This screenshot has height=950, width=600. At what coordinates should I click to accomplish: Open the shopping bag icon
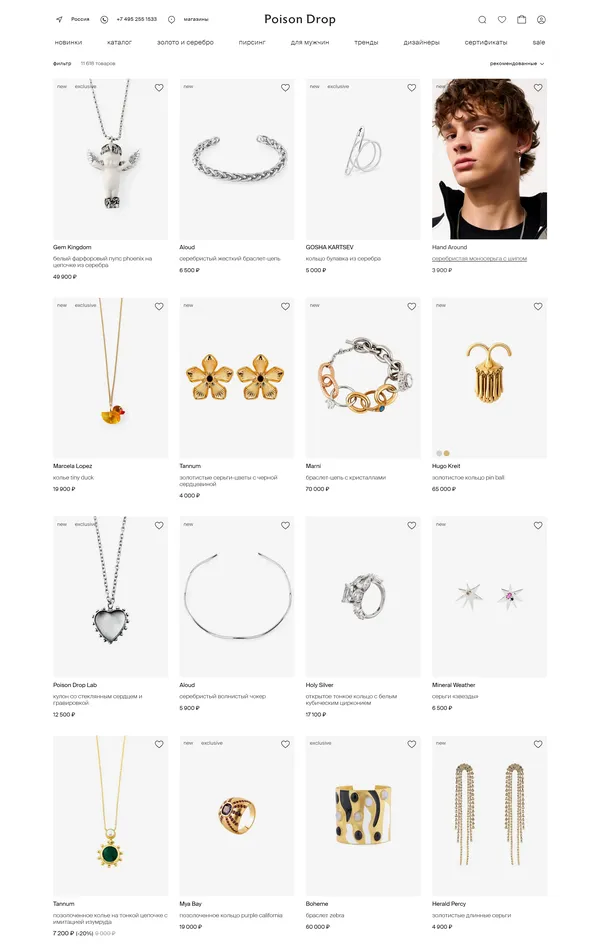pos(521,19)
